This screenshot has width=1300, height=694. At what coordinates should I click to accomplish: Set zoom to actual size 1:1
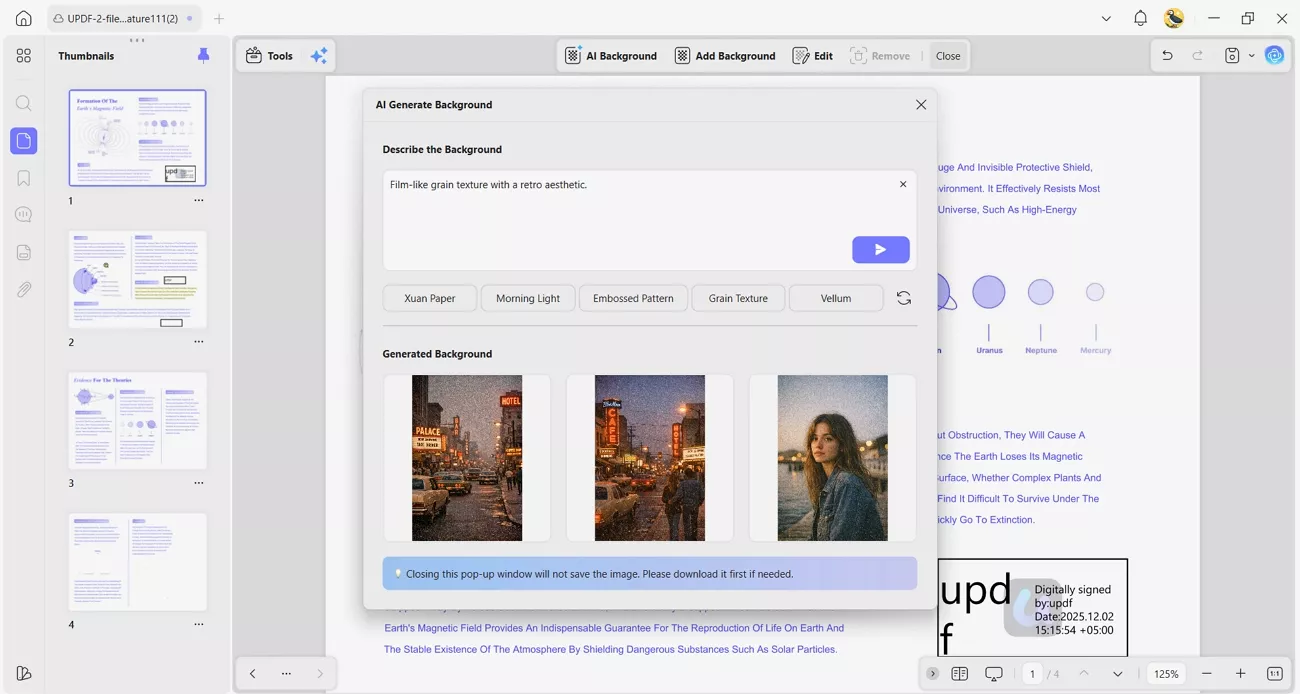click(1275, 673)
